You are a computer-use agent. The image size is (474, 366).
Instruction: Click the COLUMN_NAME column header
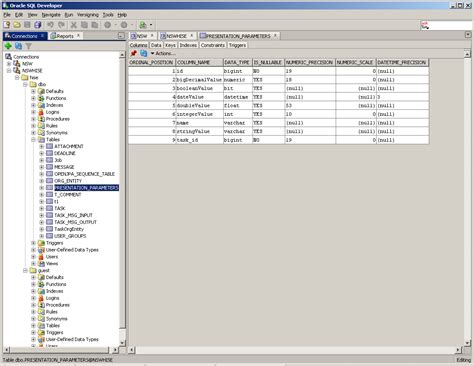(199, 62)
